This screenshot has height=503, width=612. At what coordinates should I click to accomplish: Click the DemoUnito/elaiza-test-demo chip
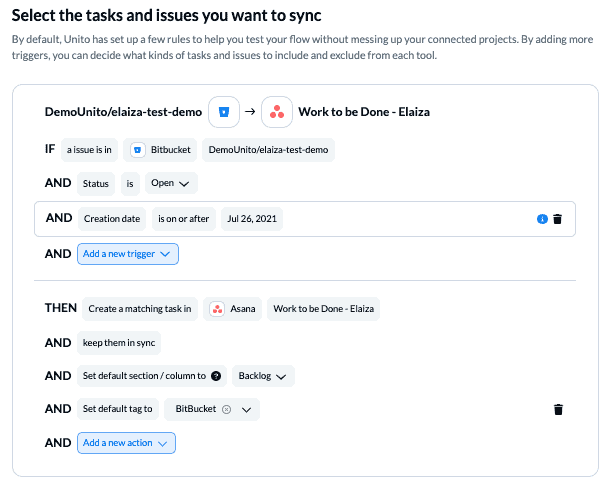(x=268, y=150)
